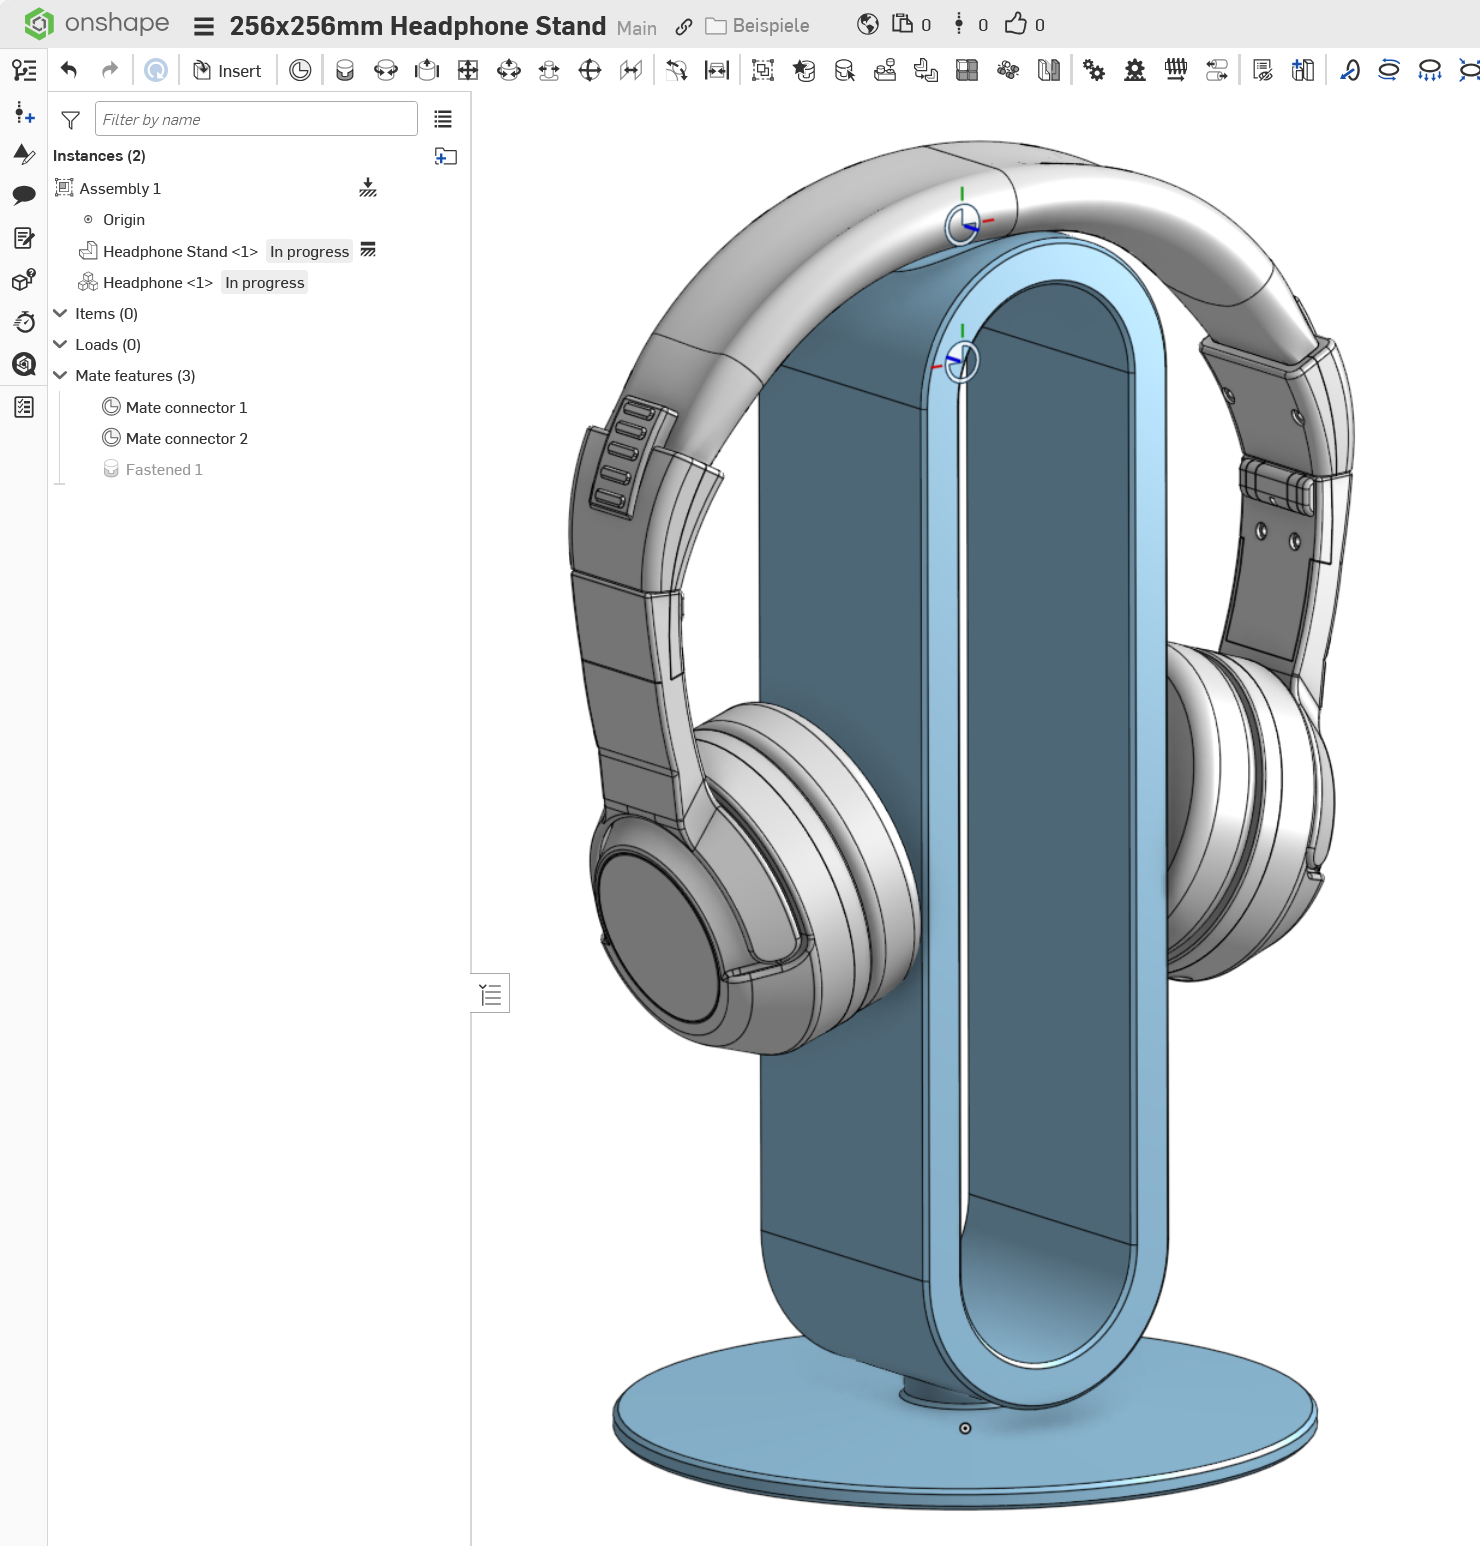Viewport: 1480px width, 1546px height.
Task: Click the blue-plus columns toolbar icon
Action: [x=1303, y=70]
